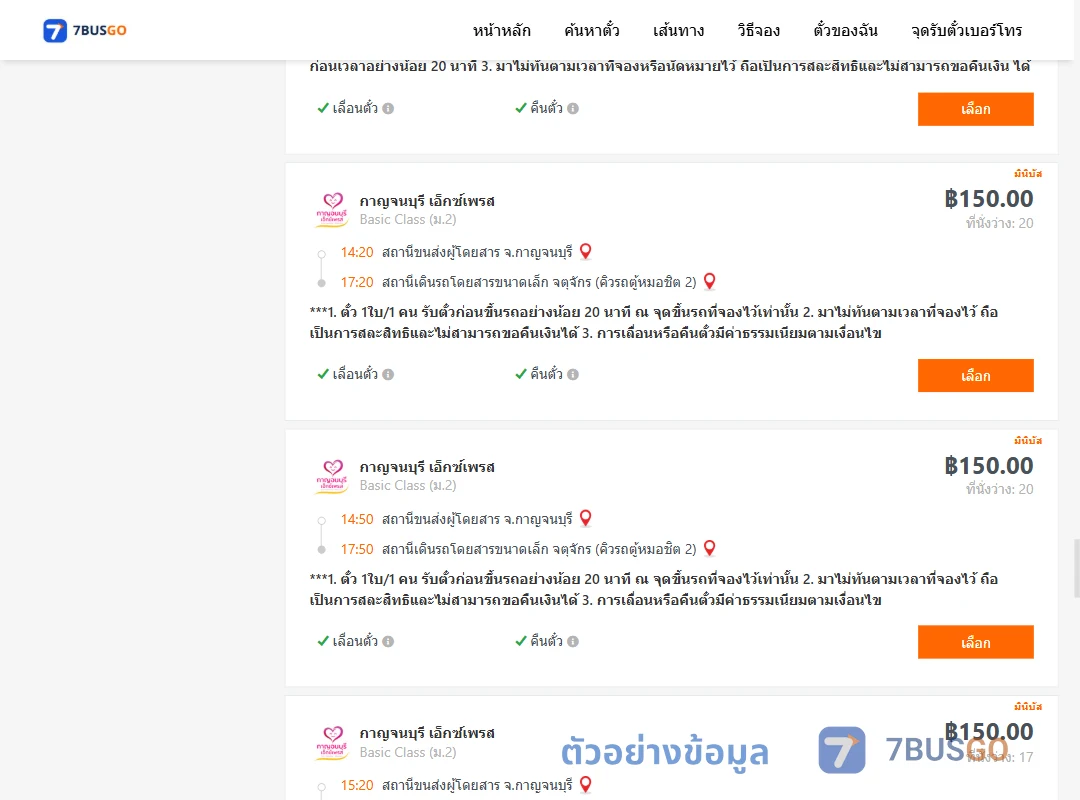Open ค้นหาตั๋ว menu item

click(592, 30)
